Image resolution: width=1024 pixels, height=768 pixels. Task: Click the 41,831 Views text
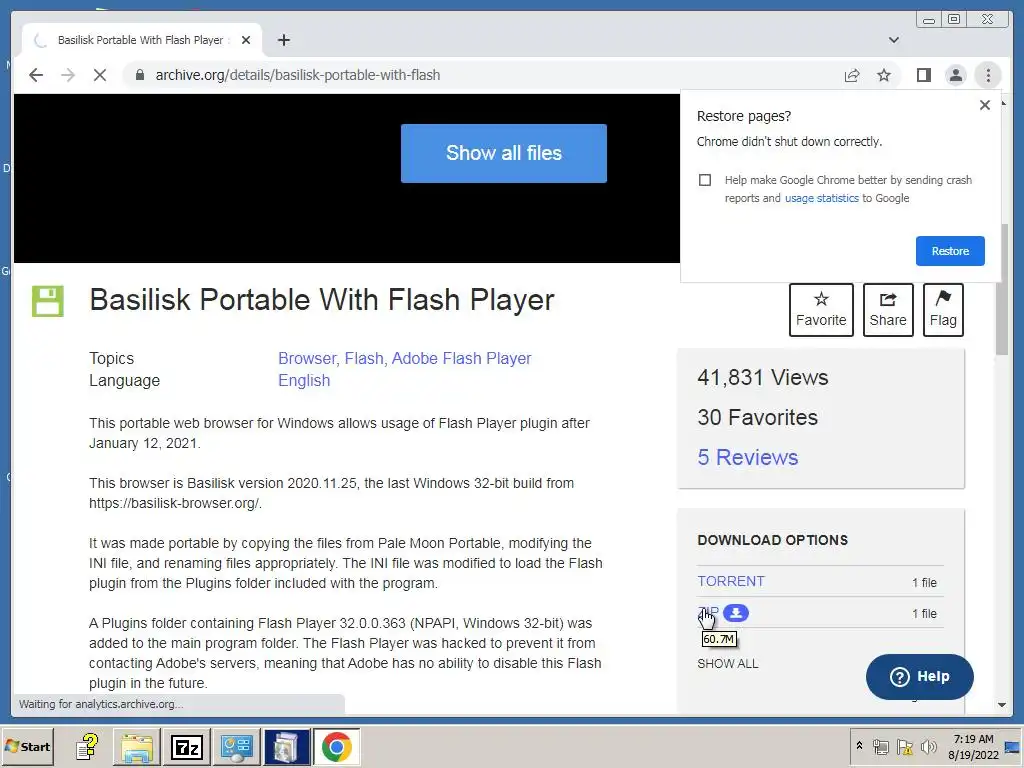tap(763, 377)
